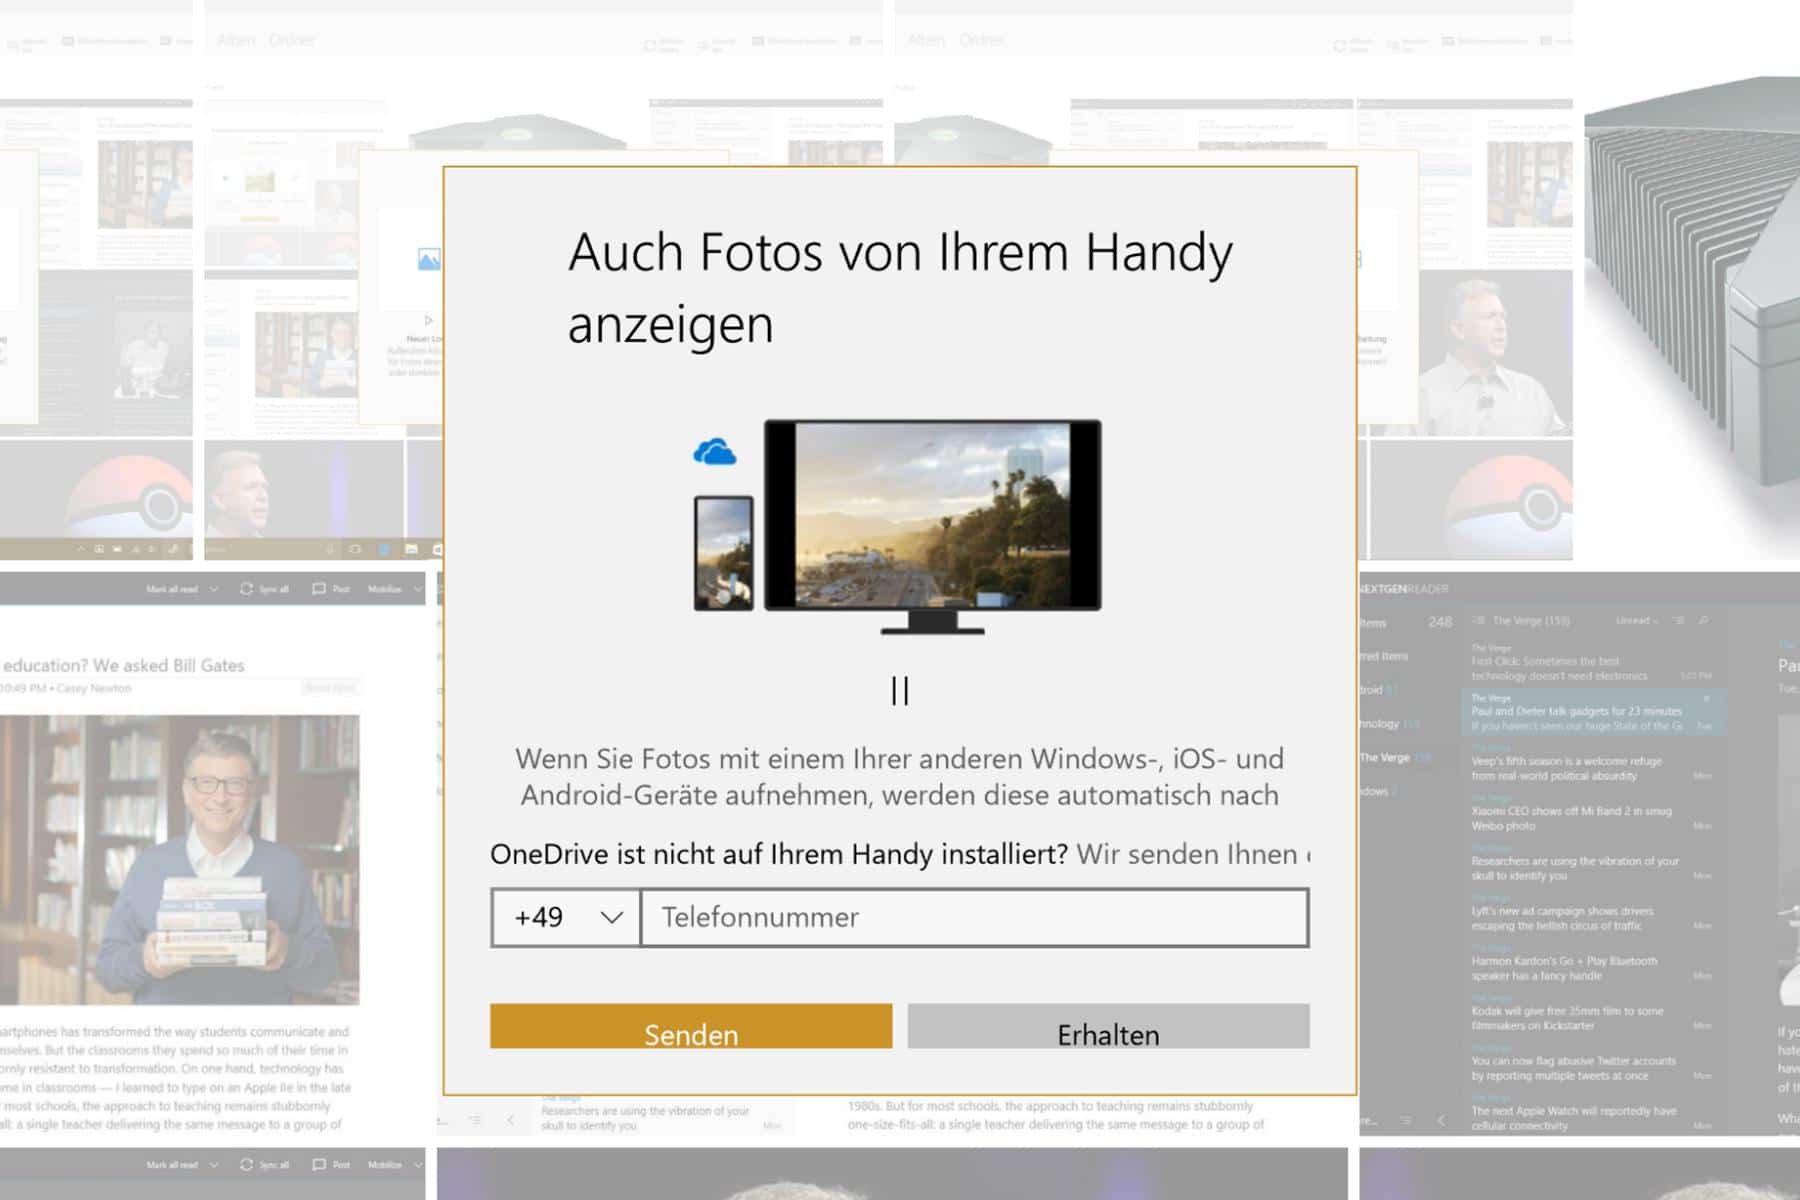Screen dimensions: 1800x1200
Task: Click the back chevron at the NextGen Reader sidebar bottom
Action: pos(1441,1121)
